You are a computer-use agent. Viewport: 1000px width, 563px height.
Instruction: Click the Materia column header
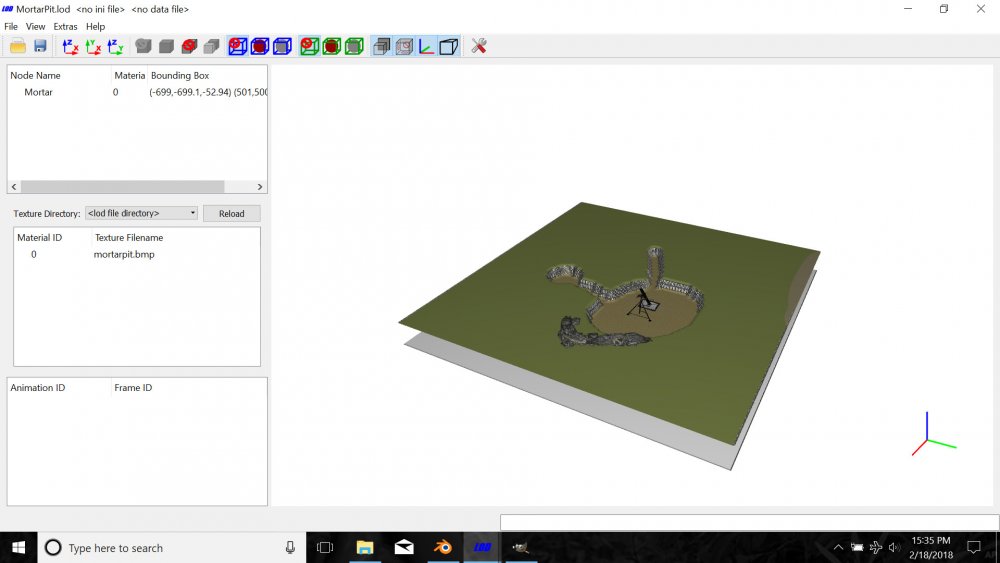click(129, 75)
